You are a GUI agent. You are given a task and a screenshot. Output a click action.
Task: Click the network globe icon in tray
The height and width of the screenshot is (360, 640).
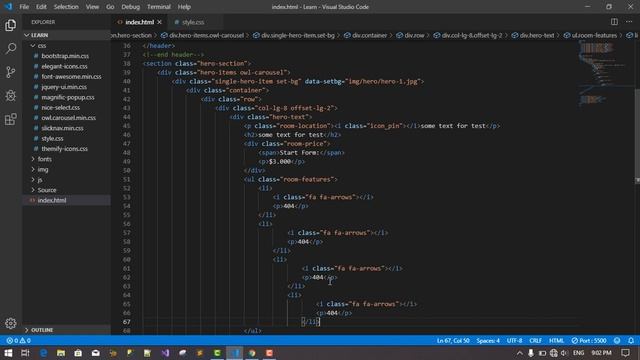coord(553,353)
